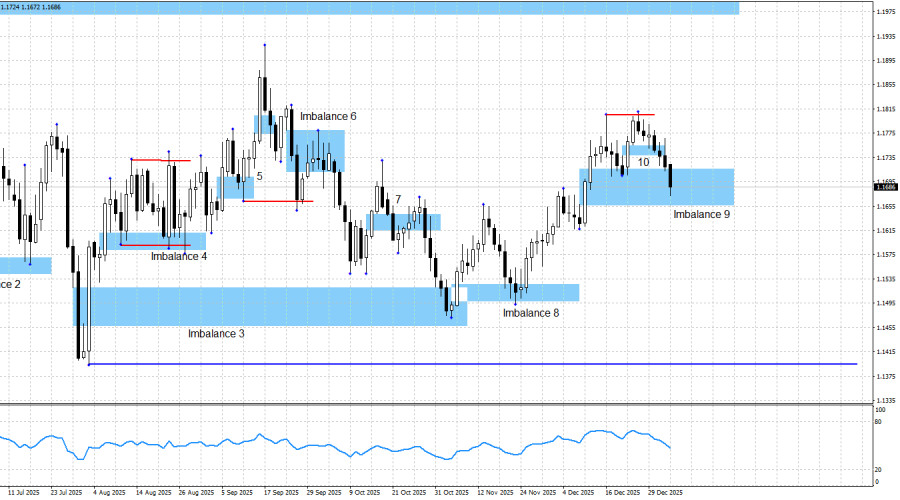This screenshot has width=900, height=500.
Task: Select the label 10 in blue zone
Action: [x=643, y=161]
